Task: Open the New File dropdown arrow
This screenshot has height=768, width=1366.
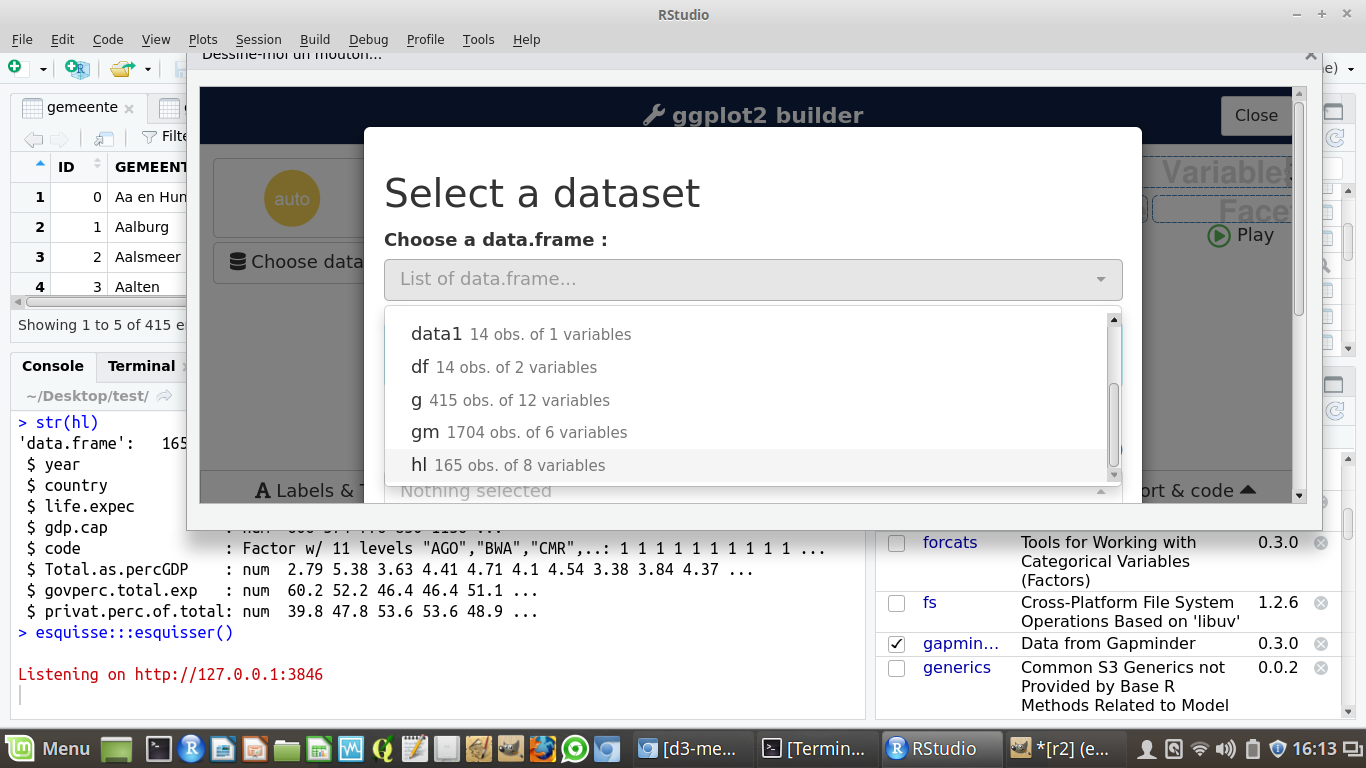Action: (43, 69)
